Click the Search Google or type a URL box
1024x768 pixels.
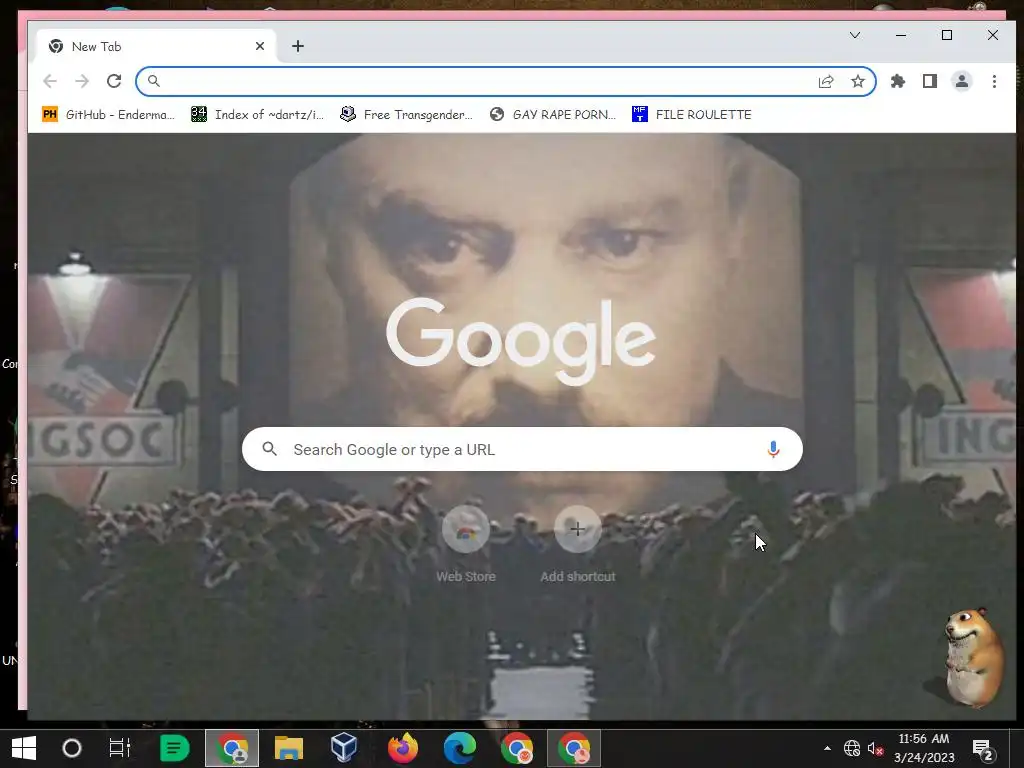(522, 449)
